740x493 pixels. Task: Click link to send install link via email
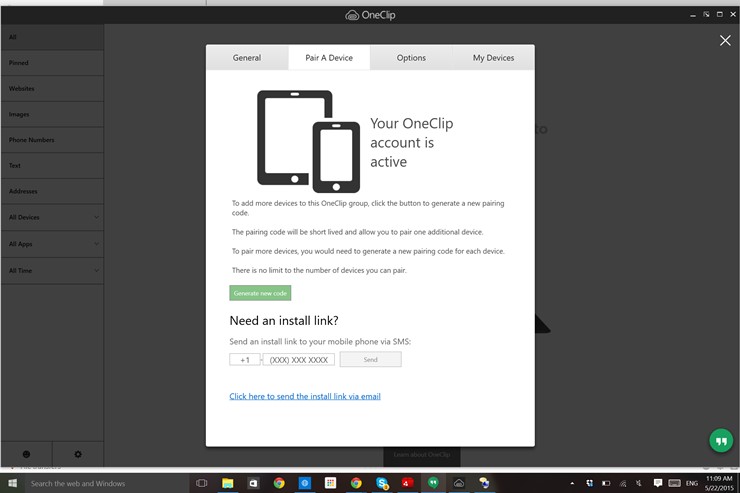point(305,396)
